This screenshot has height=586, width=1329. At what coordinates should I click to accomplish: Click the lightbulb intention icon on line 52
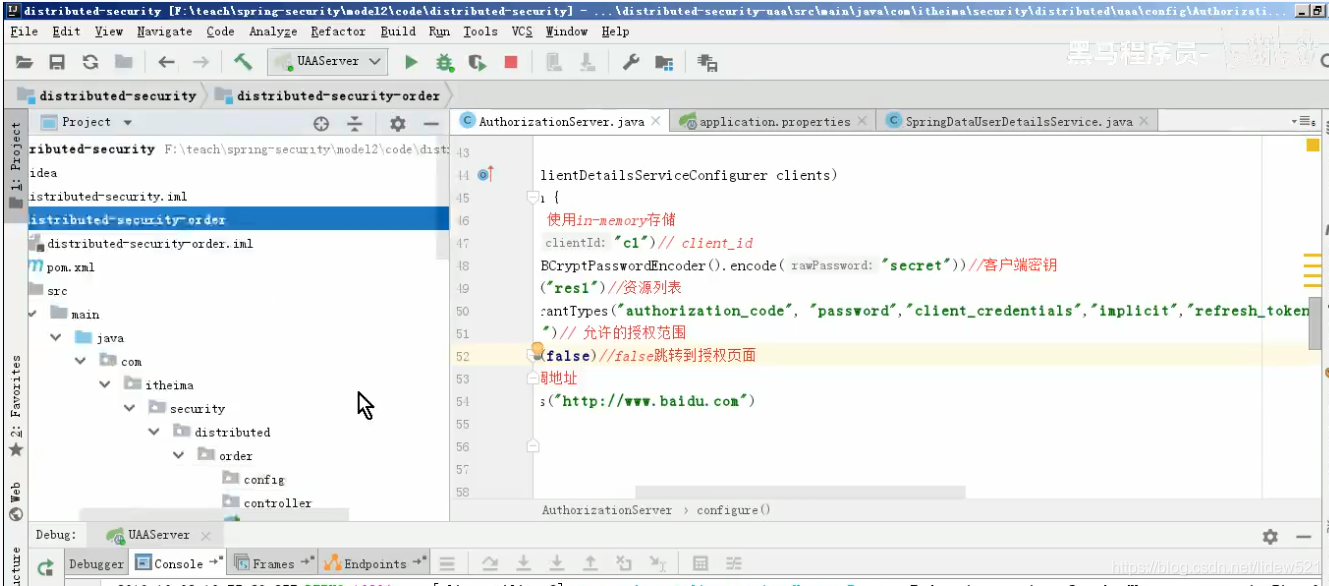click(537, 350)
